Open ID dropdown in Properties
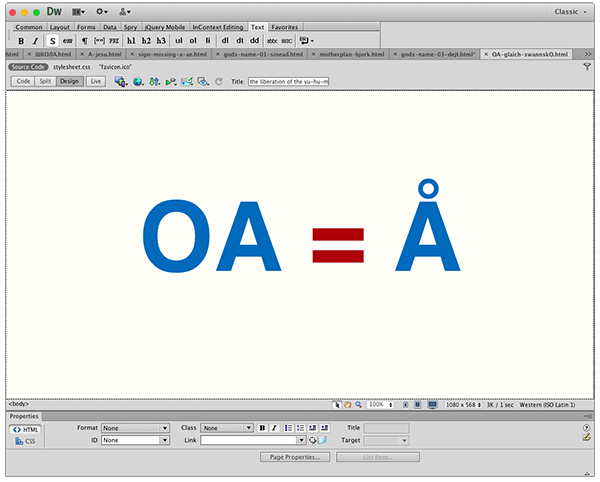Screen dimensions: 600x482 coord(135,440)
